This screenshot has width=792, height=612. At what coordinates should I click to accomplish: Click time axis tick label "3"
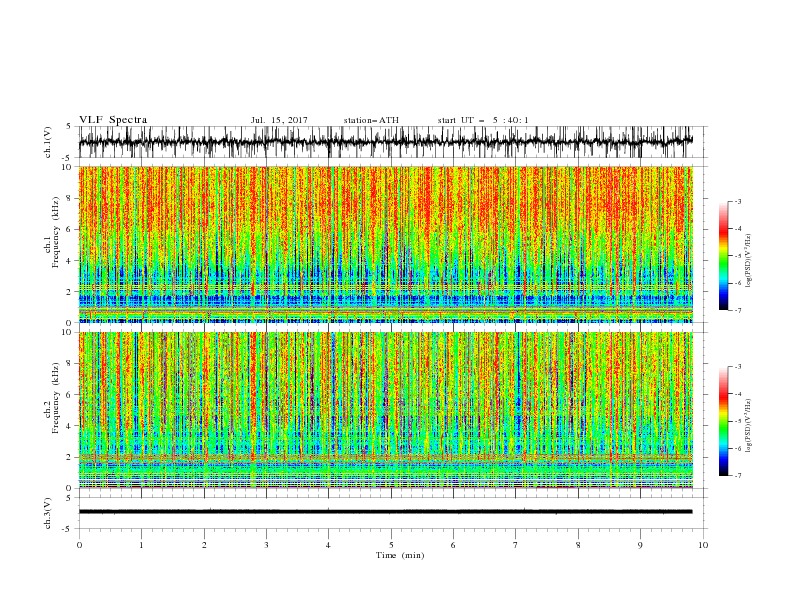pos(266,545)
